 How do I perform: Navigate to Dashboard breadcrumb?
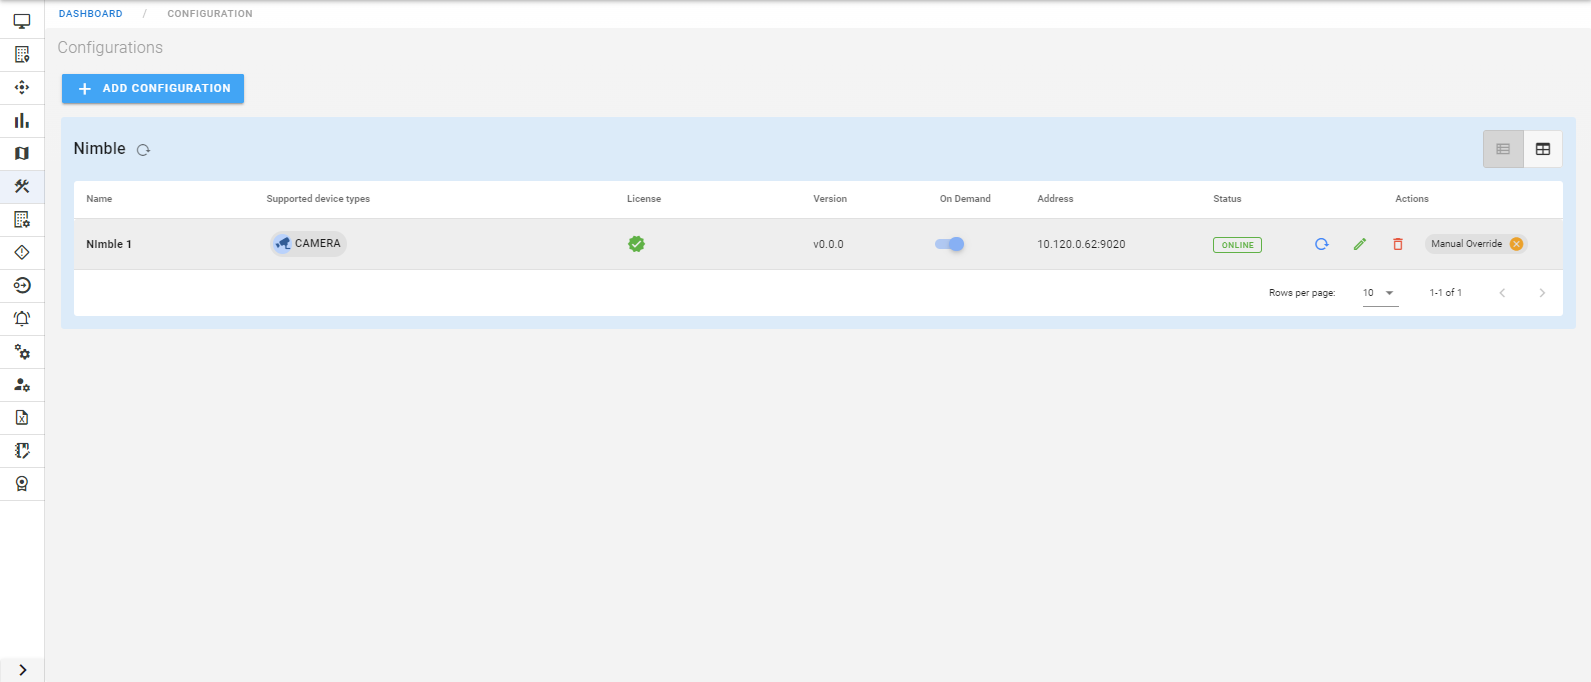tap(90, 14)
